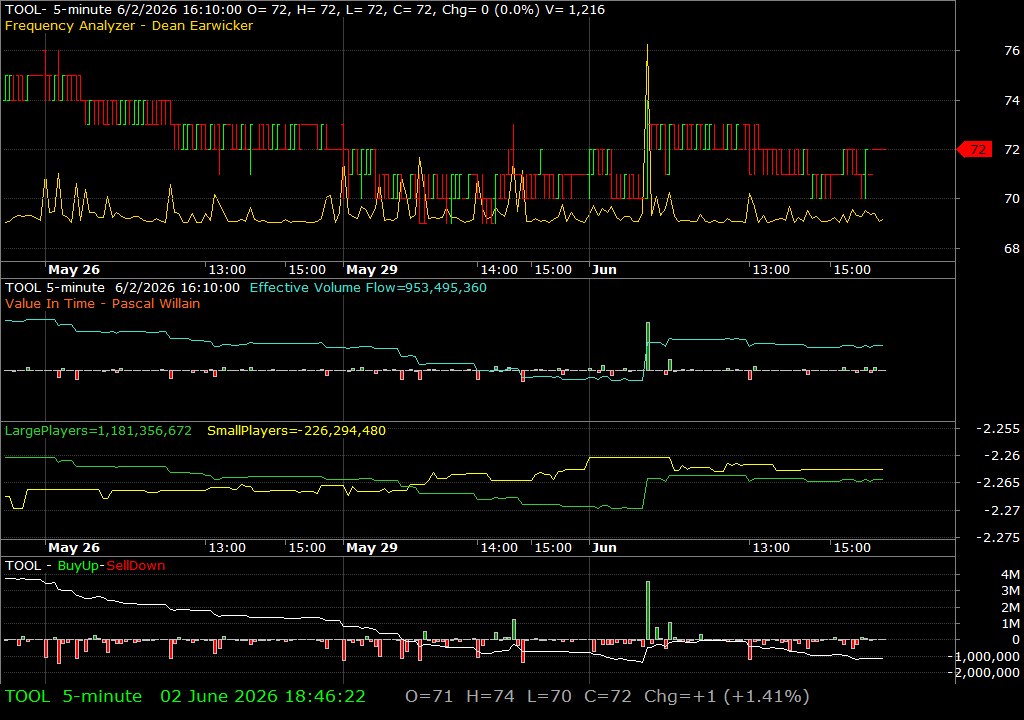
Task: Click the 74 label on price axis
Action: coord(1012,100)
